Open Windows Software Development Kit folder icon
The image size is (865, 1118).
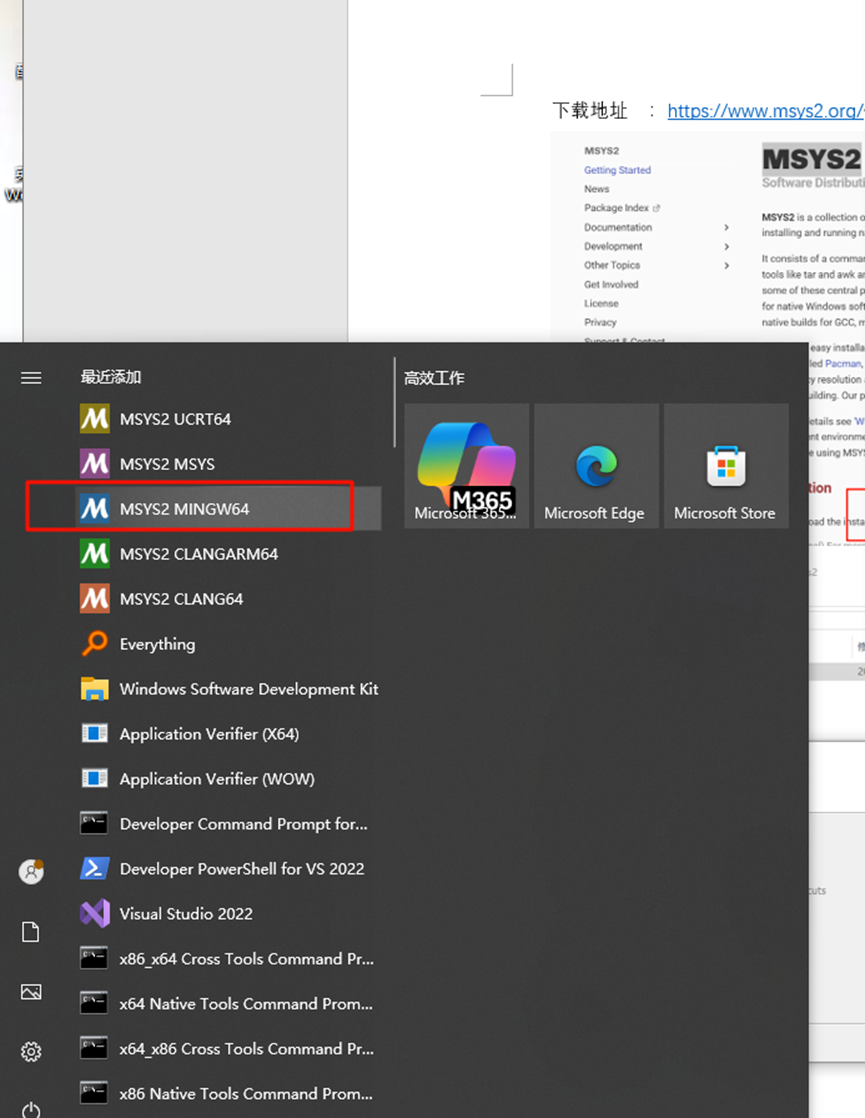(95, 688)
